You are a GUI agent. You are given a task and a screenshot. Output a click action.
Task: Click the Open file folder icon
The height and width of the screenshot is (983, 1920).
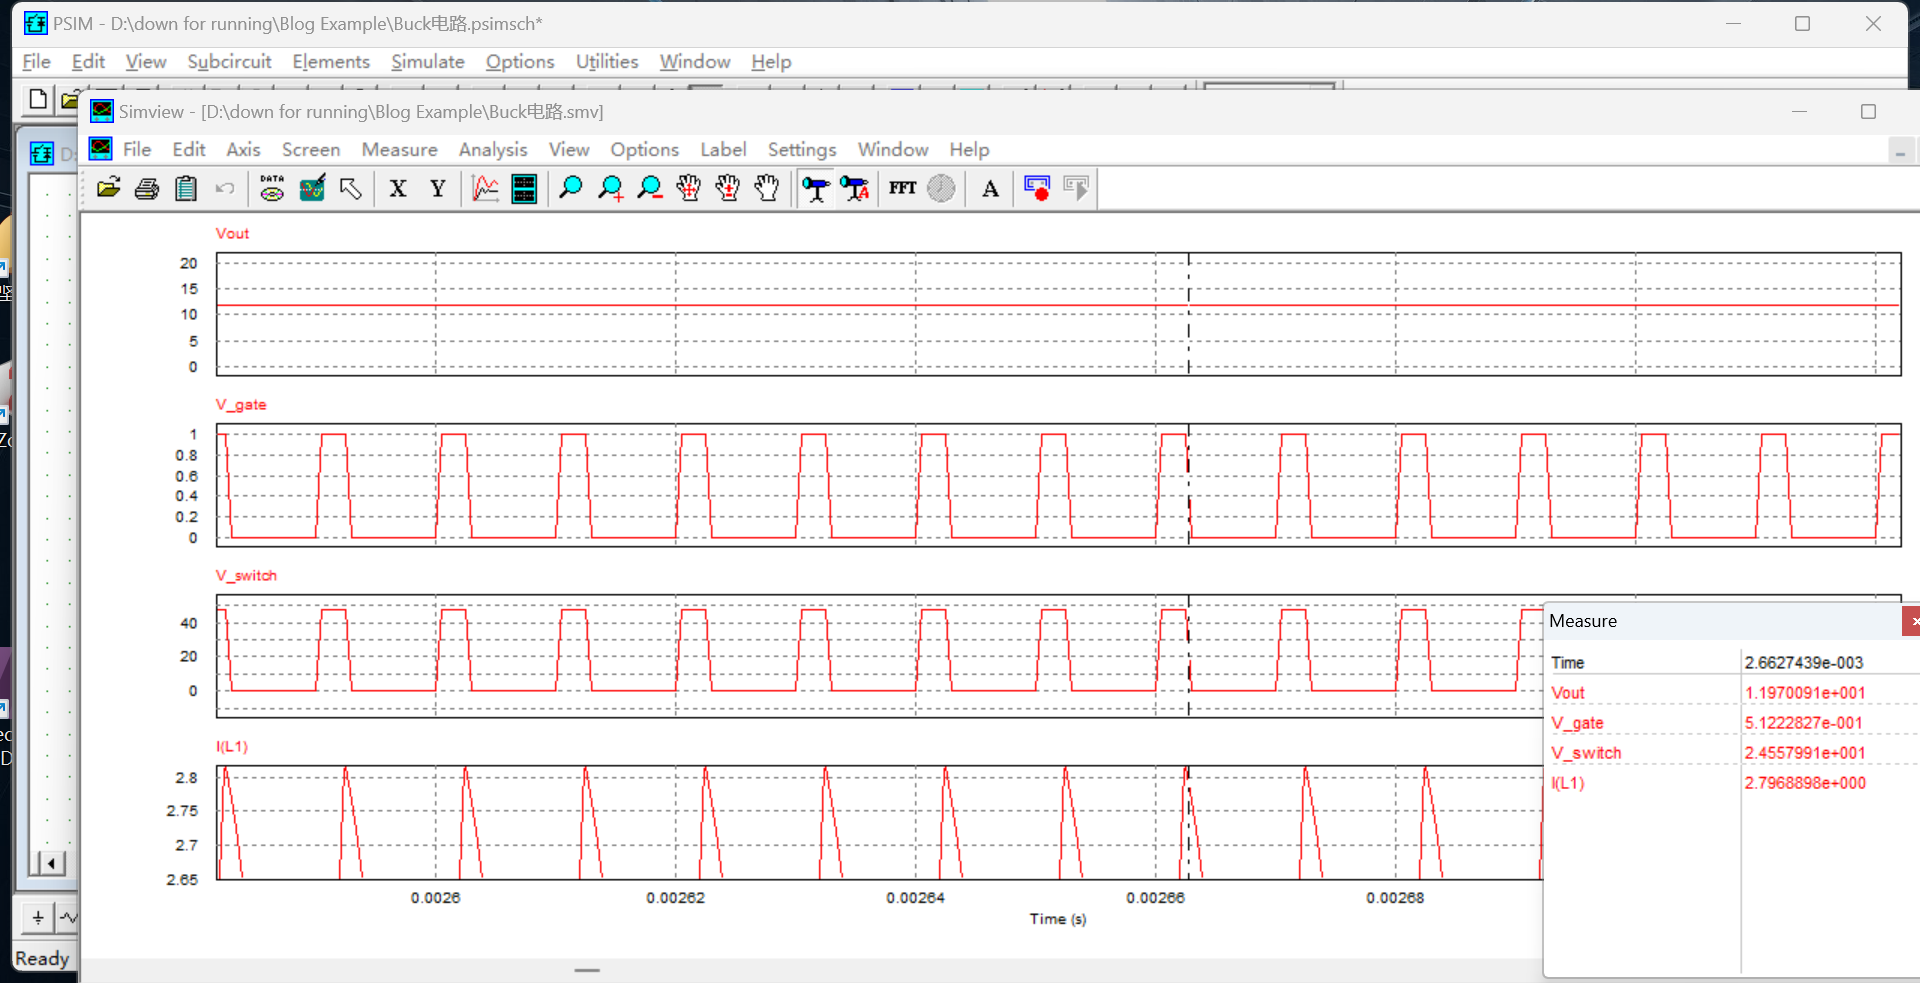(x=108, y=188)
